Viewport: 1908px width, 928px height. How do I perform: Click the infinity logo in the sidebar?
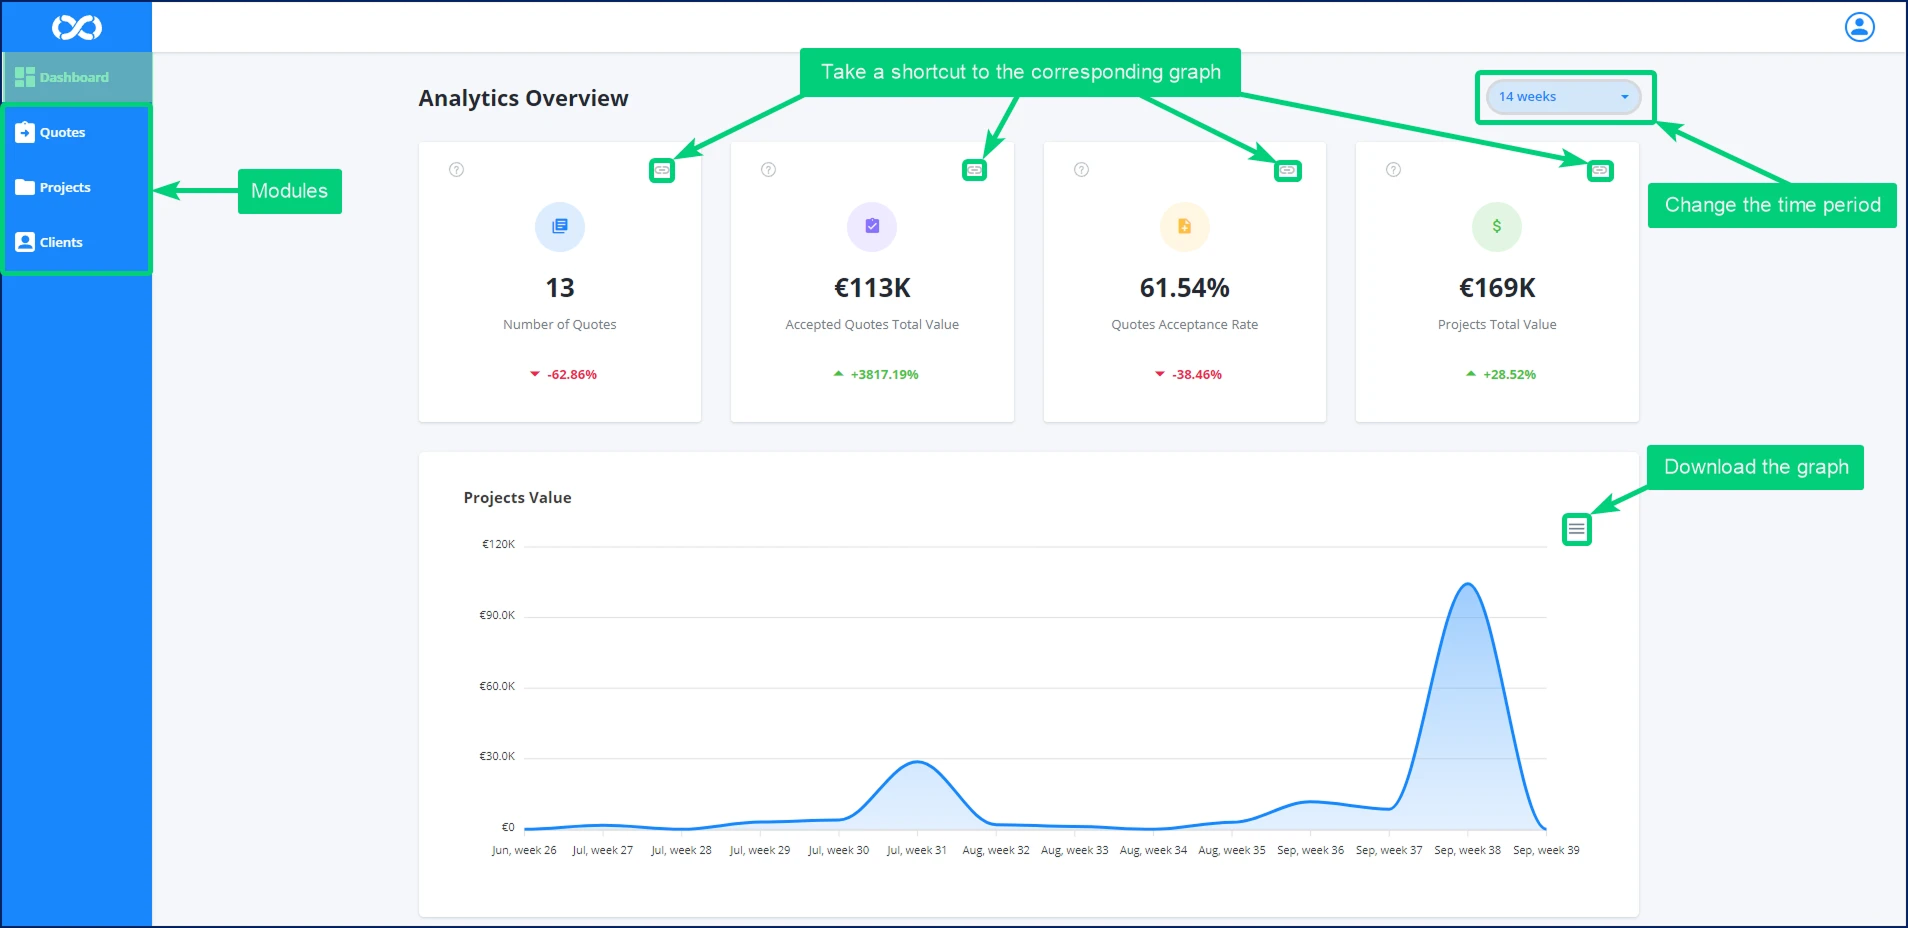(x=77, y=27)
